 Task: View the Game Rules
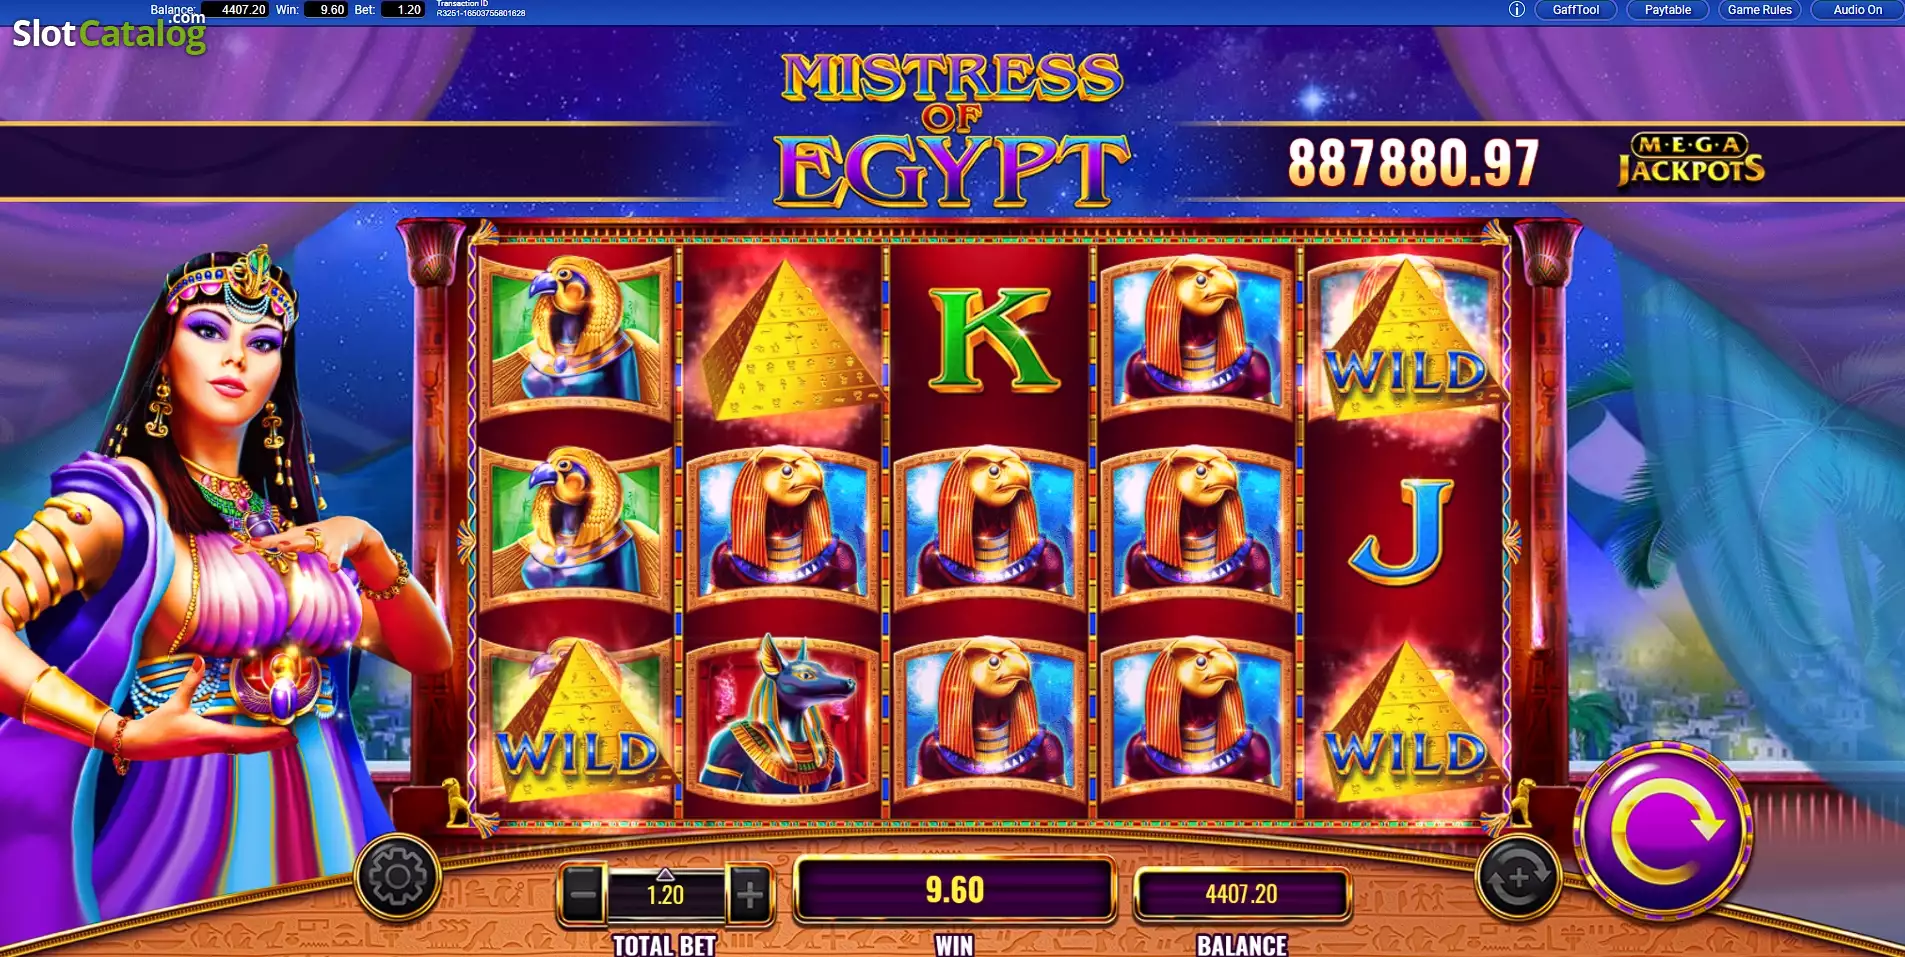(x=1760, y=10)
